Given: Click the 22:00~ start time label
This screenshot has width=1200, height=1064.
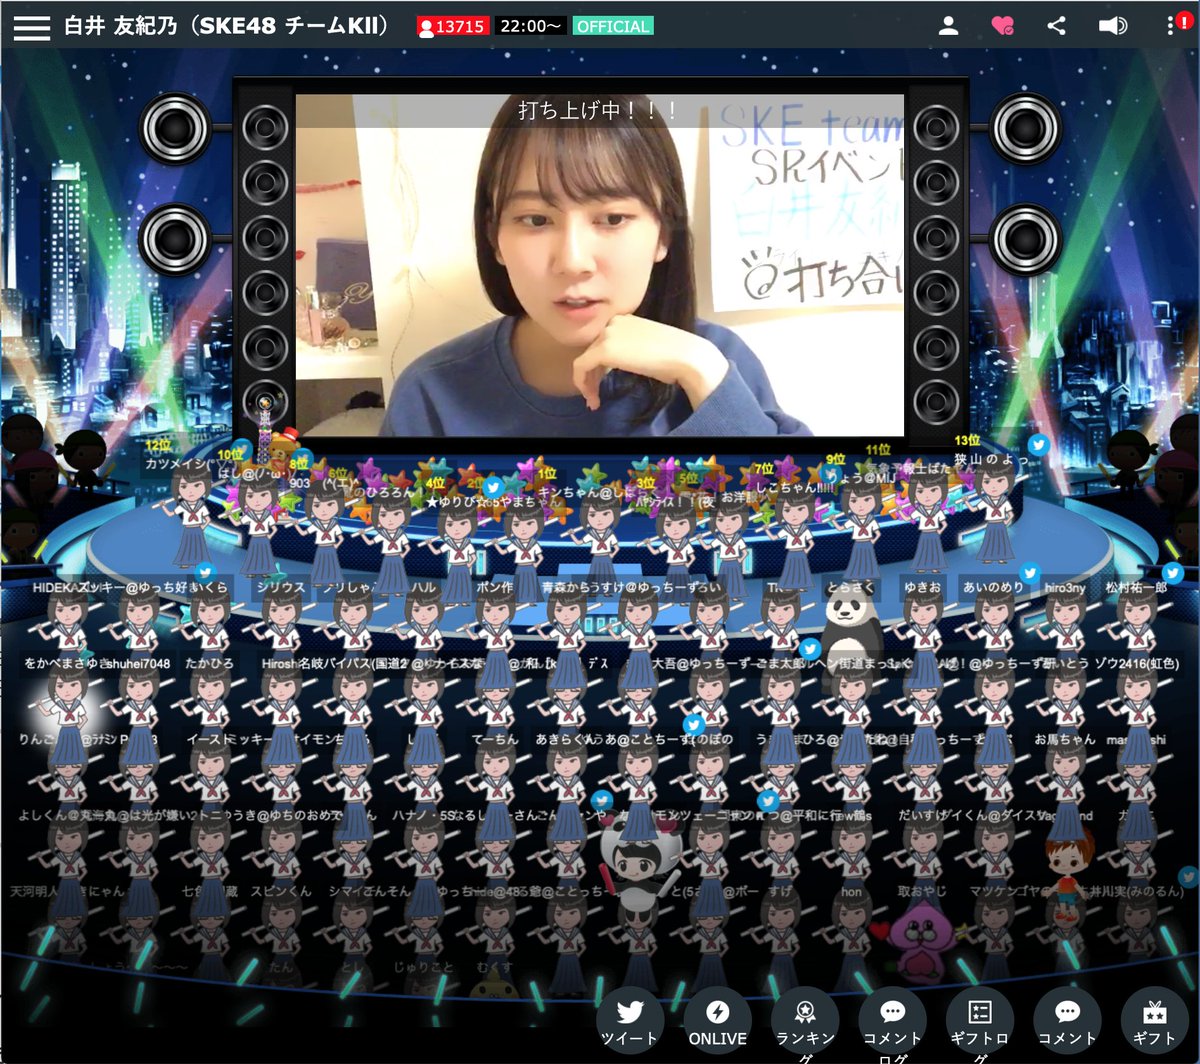Looking at the screenshot, I should click(531, 27).
